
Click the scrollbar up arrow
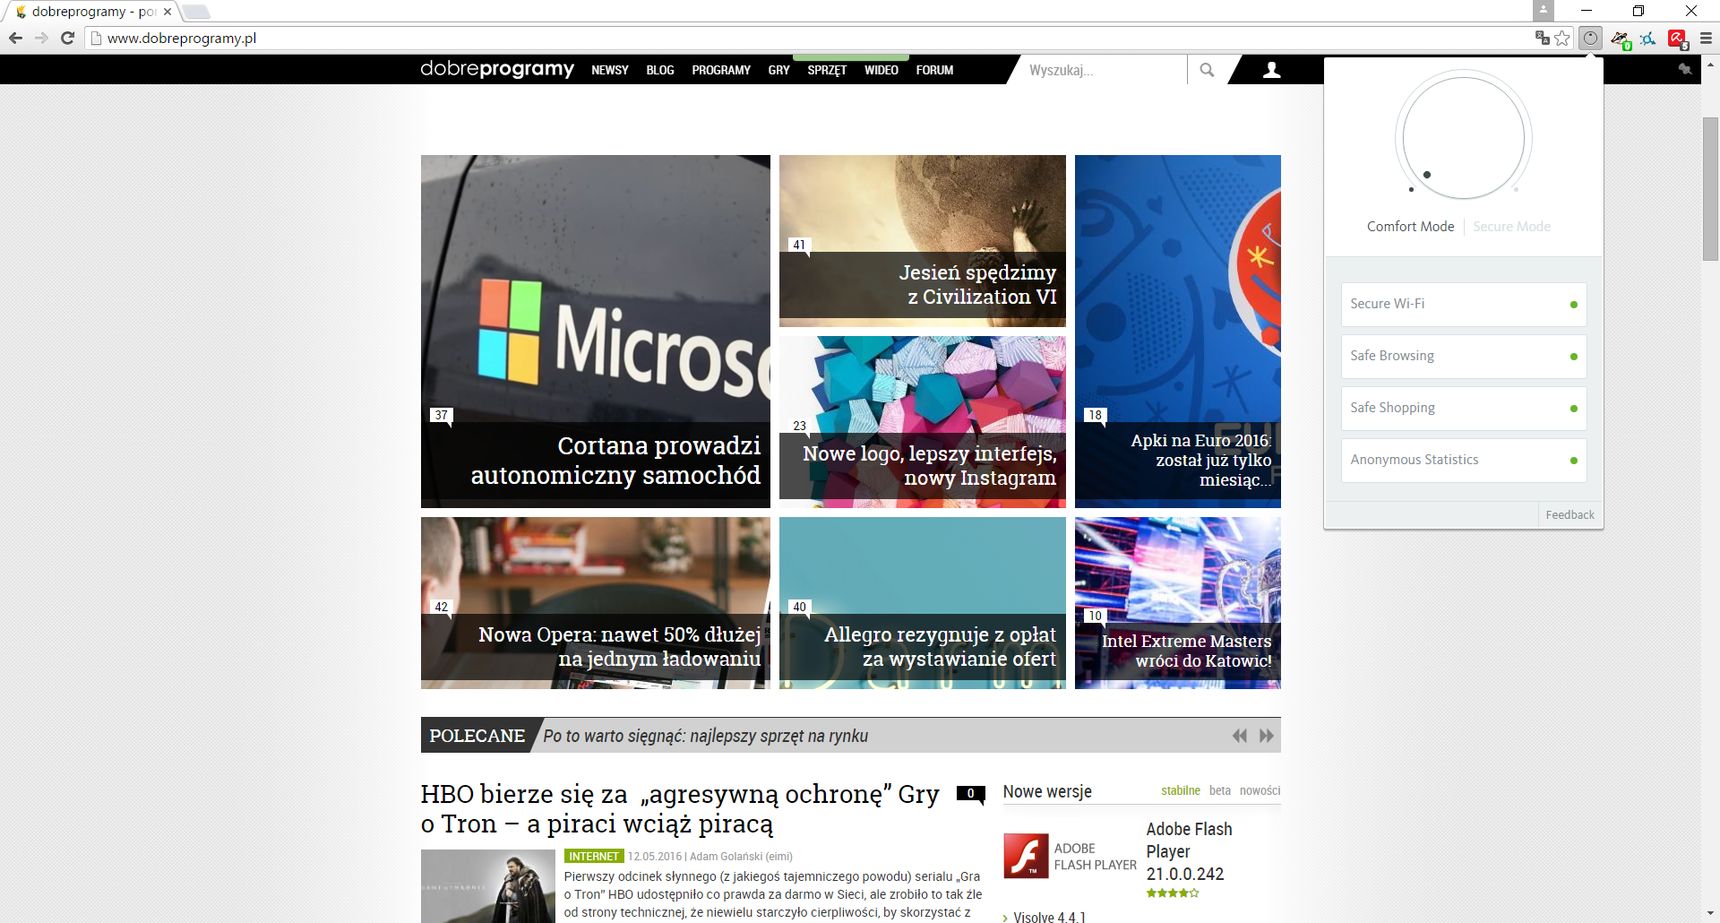pyautogui.click(x=1711, y=62)
